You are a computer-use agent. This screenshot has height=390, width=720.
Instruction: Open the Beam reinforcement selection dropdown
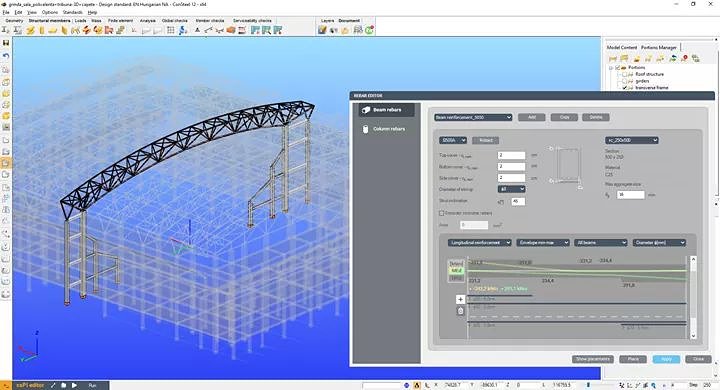click(473, 117)
